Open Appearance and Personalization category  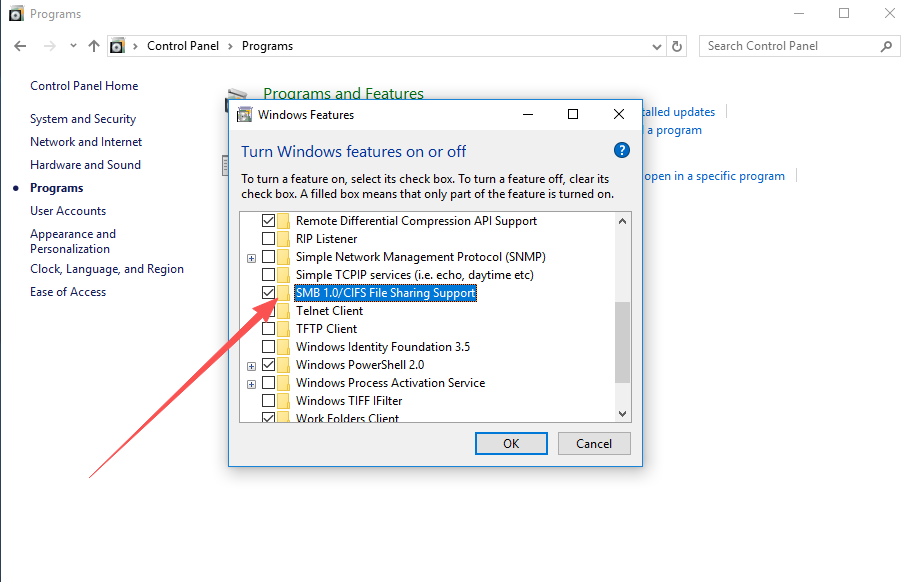[73, 241]
